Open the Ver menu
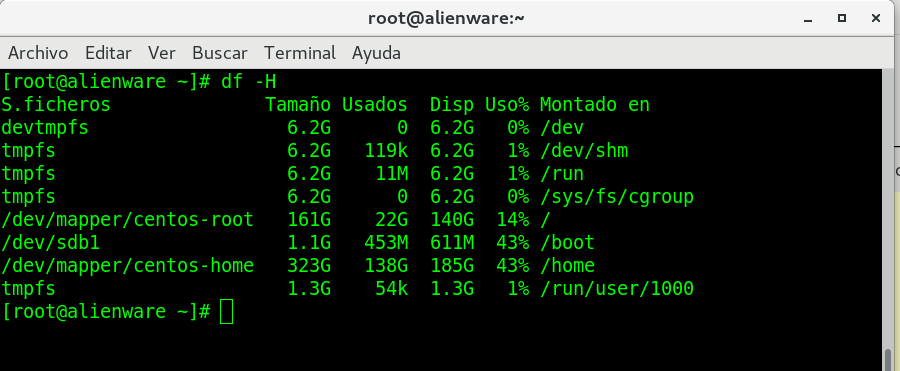Image resolution: width=900 pixels, height=371 pixels. [x=161, y=53]
